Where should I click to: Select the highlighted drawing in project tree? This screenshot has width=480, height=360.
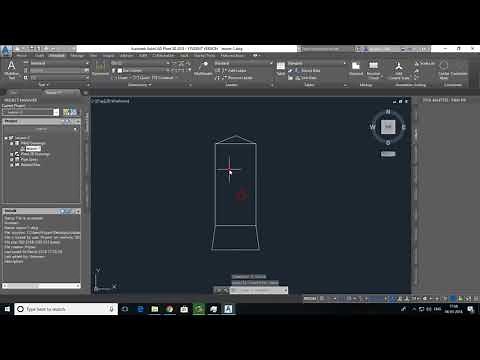coord(33,149)
